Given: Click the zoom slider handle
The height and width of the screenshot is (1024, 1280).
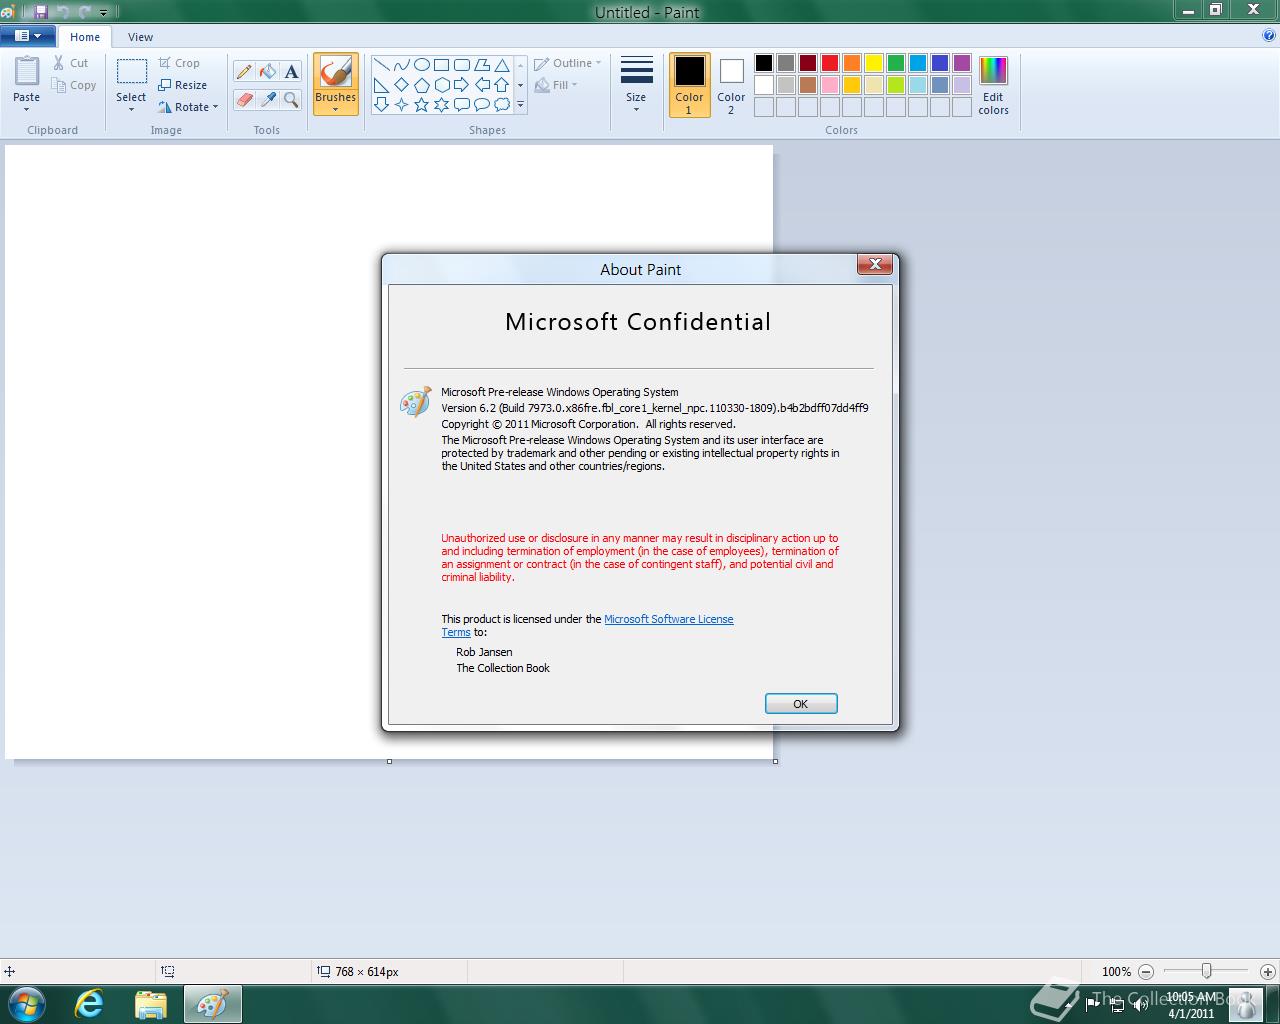Looking at the screenshot, I should click(x=1207, y=971).
